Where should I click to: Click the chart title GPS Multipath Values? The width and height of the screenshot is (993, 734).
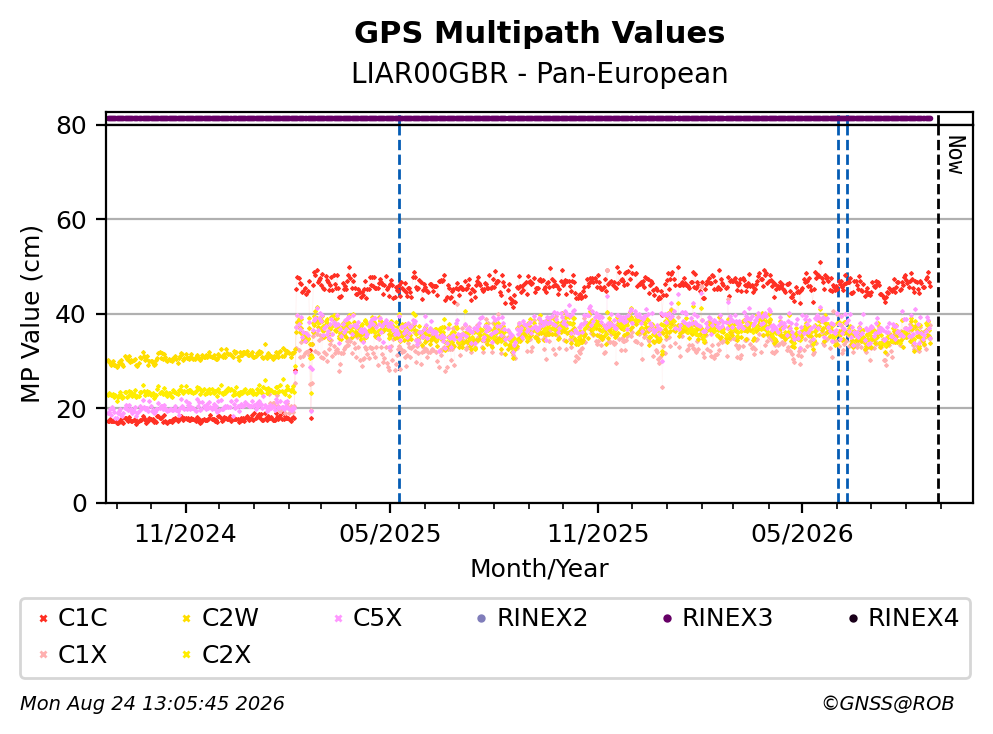tap(540, 32)
